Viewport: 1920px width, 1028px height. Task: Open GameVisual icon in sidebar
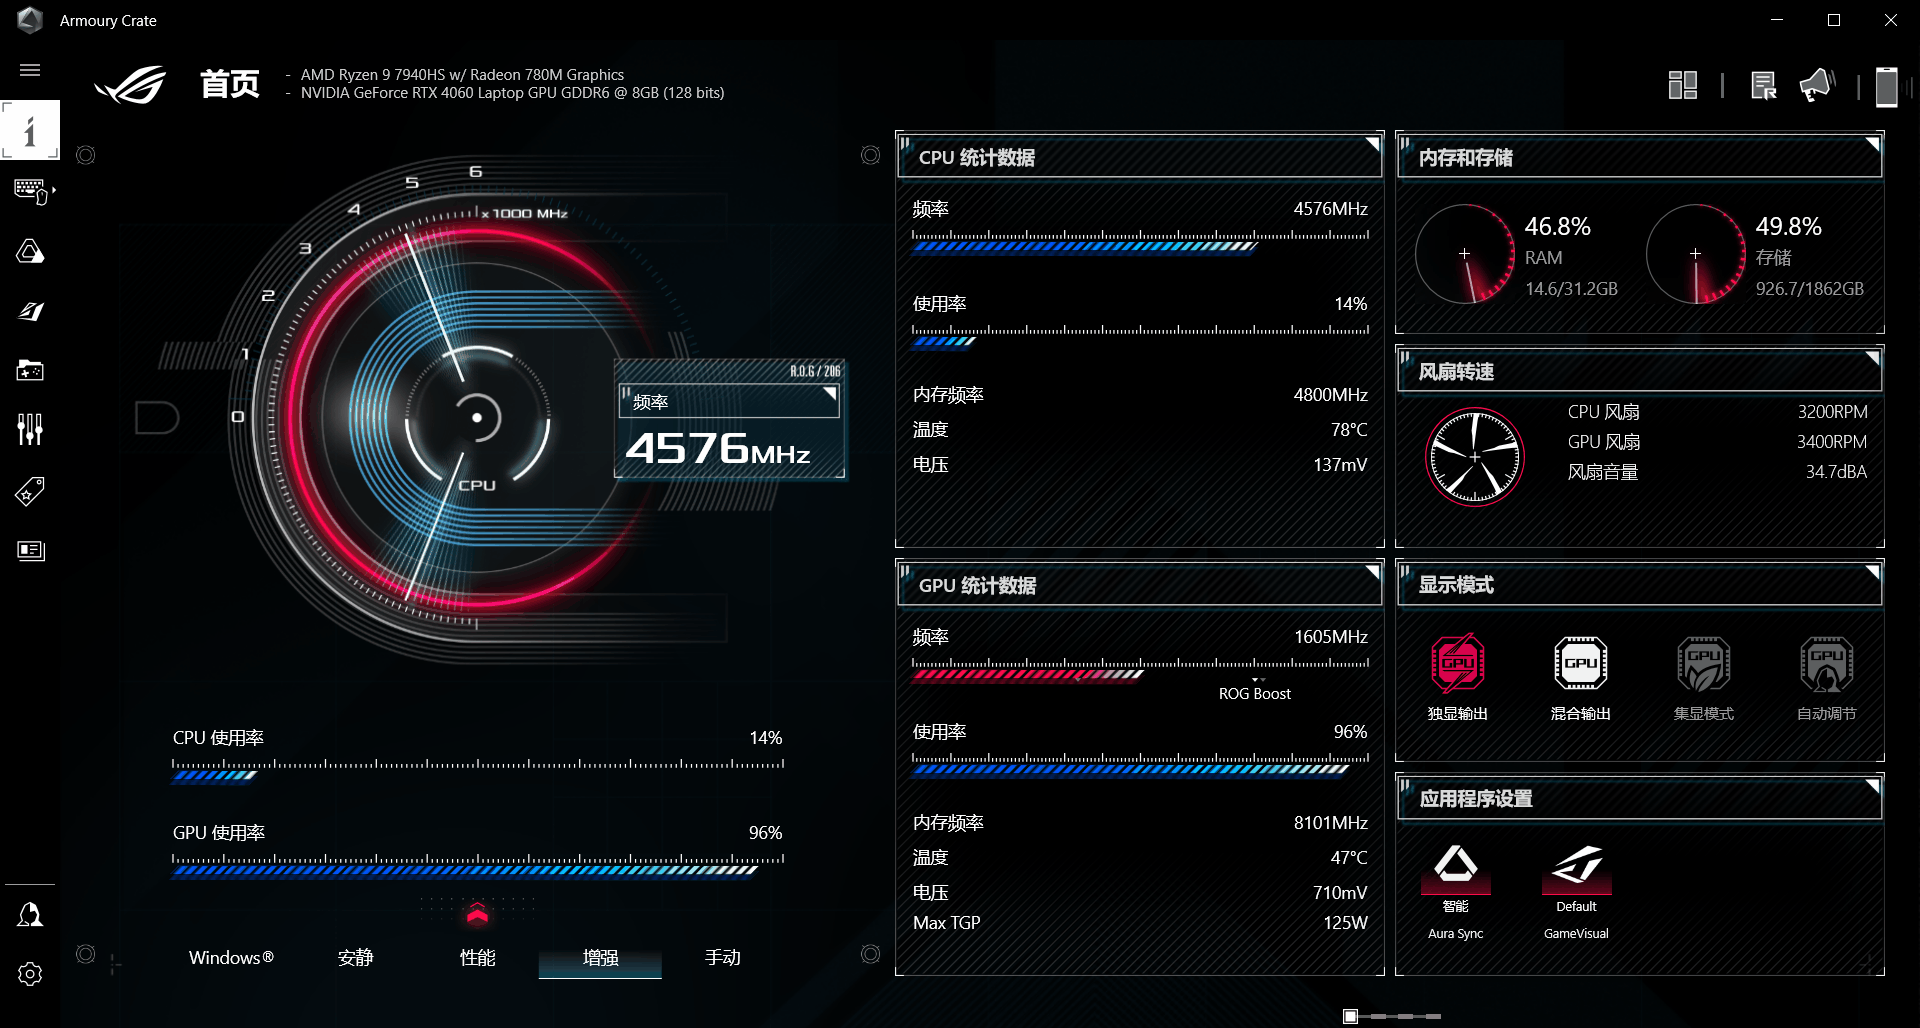(x=30, y=311)
